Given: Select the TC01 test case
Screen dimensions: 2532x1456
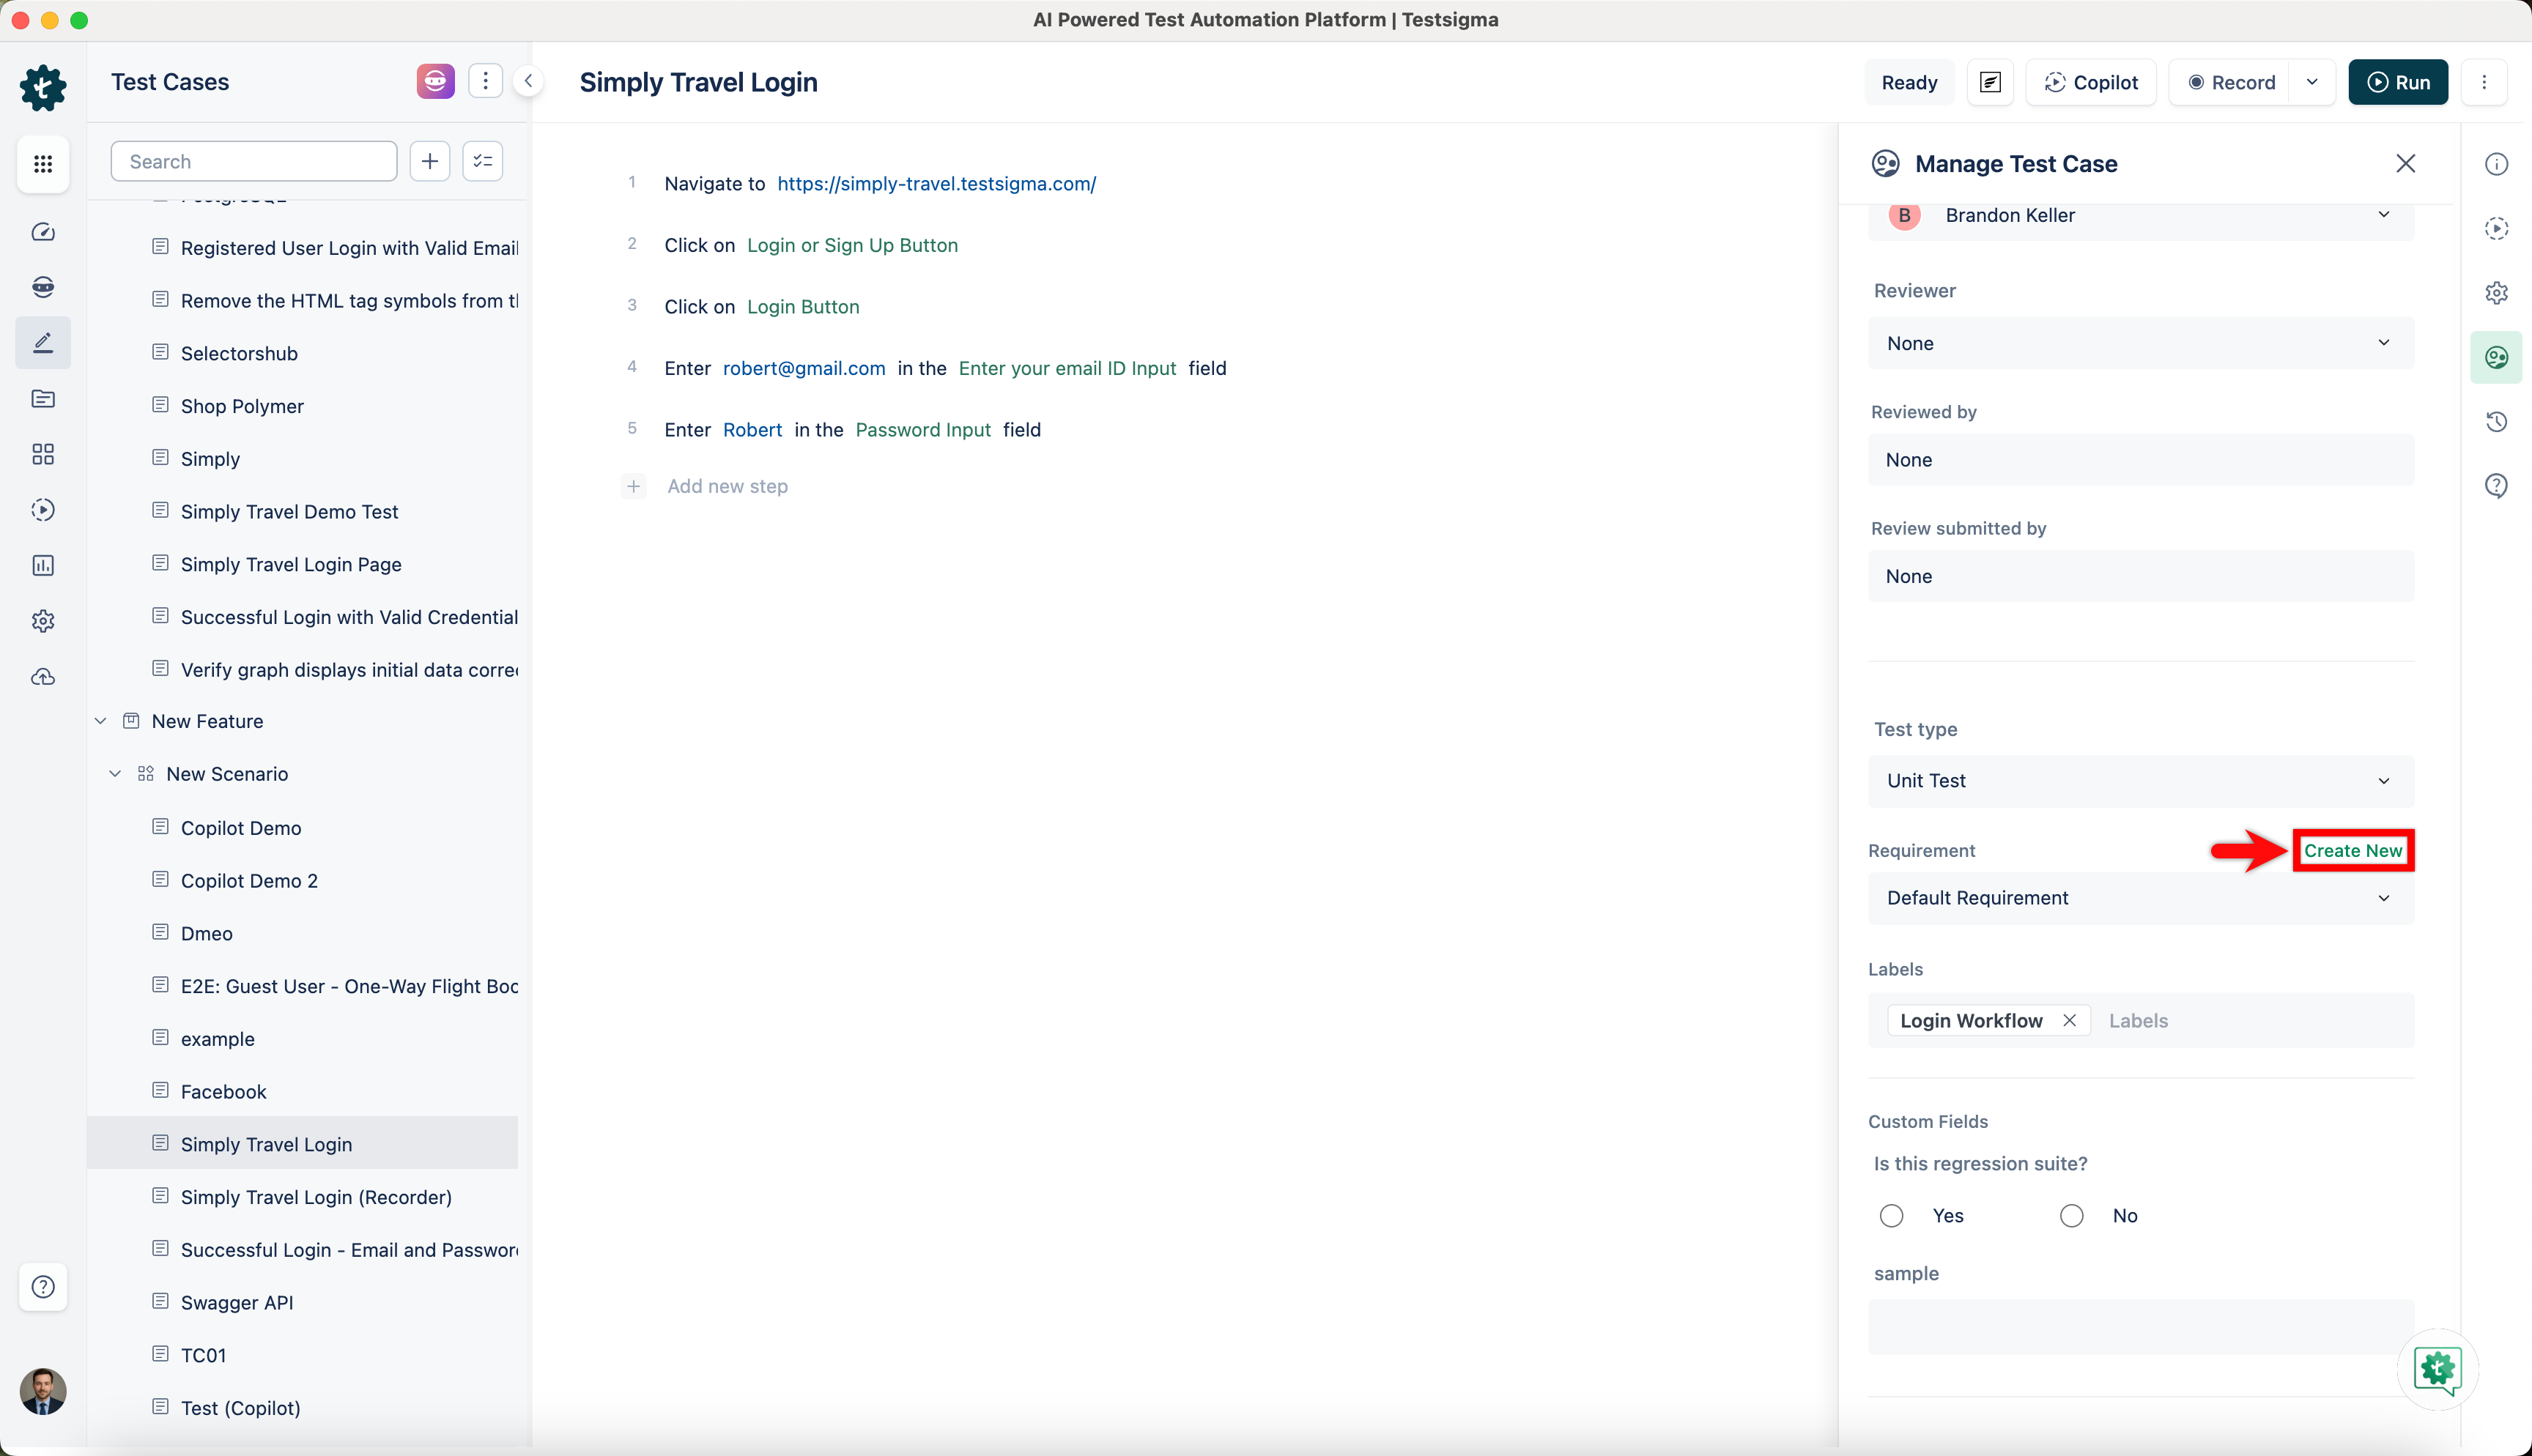Looking at the screenshot, I should click(x=203, y=1356).
